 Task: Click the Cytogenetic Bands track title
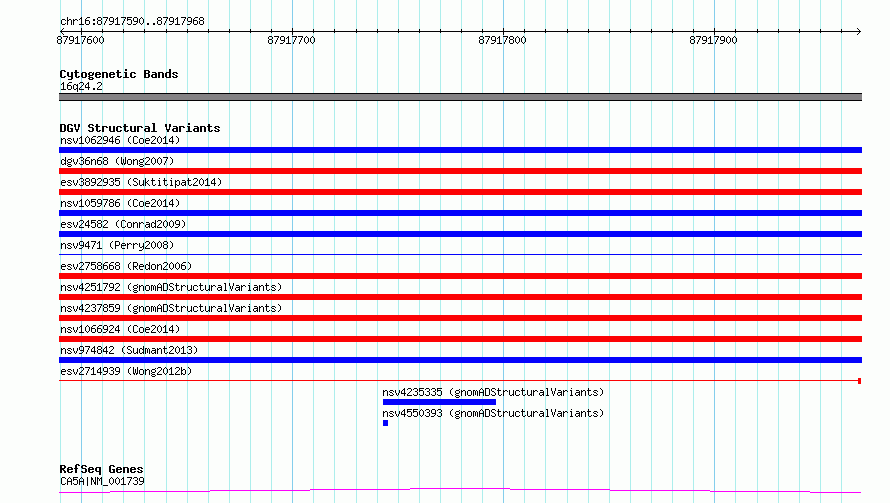[x=119, y=74]
